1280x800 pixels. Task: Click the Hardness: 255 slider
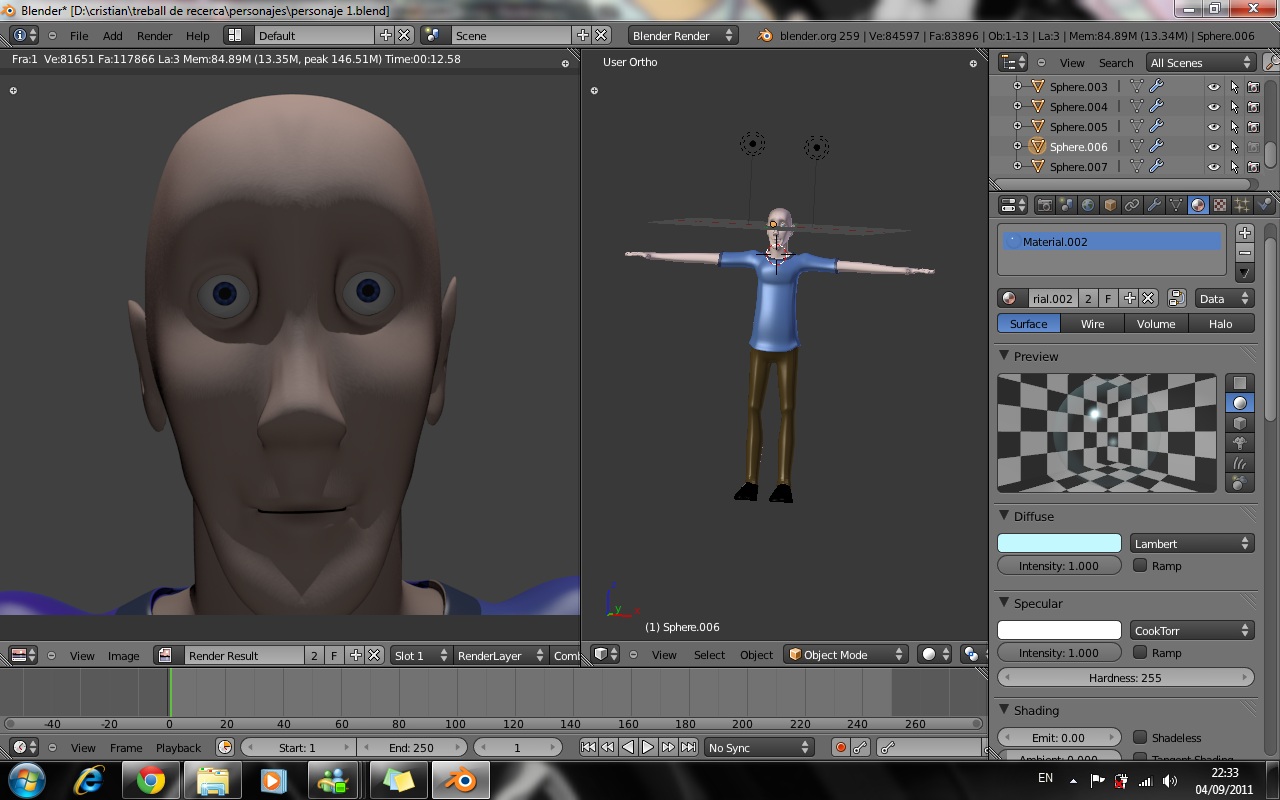pos(1126,677)
